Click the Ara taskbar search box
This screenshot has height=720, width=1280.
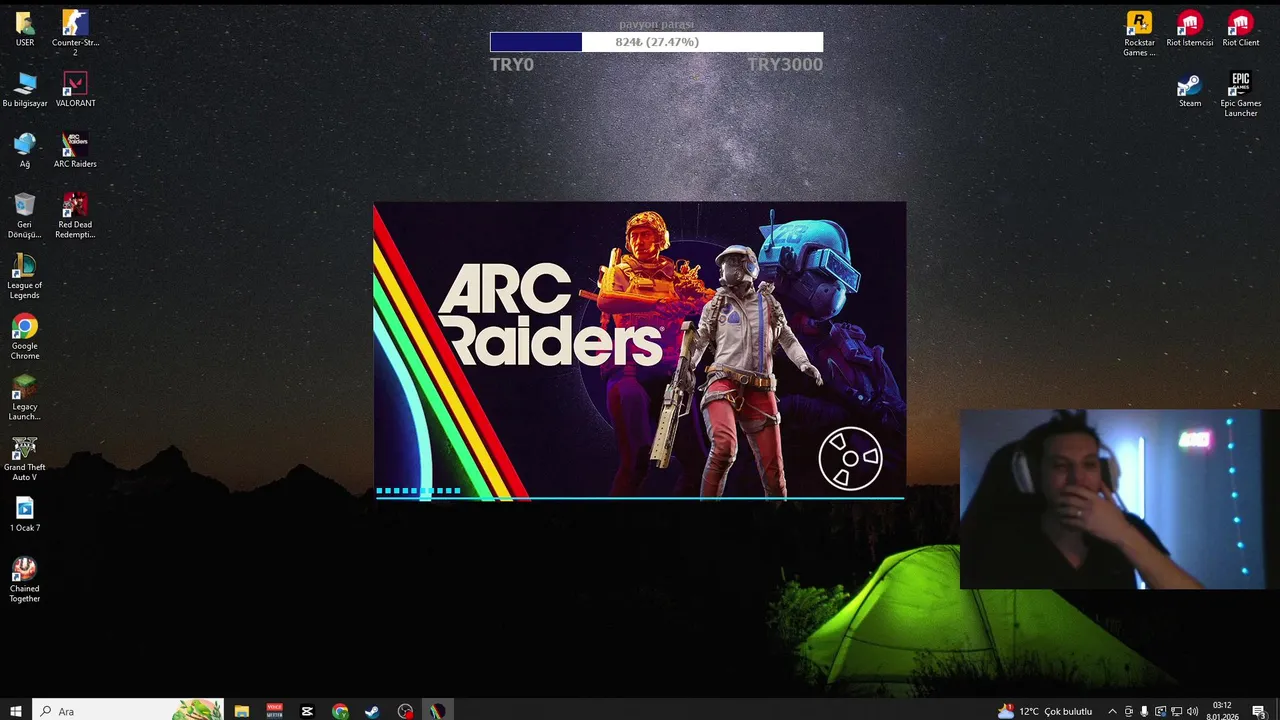[x=127, y=711]
